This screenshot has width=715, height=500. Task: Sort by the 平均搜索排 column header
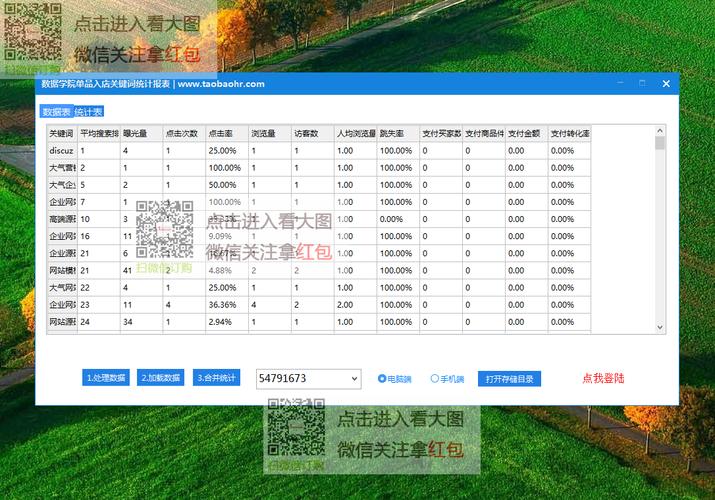click(99, 134)
